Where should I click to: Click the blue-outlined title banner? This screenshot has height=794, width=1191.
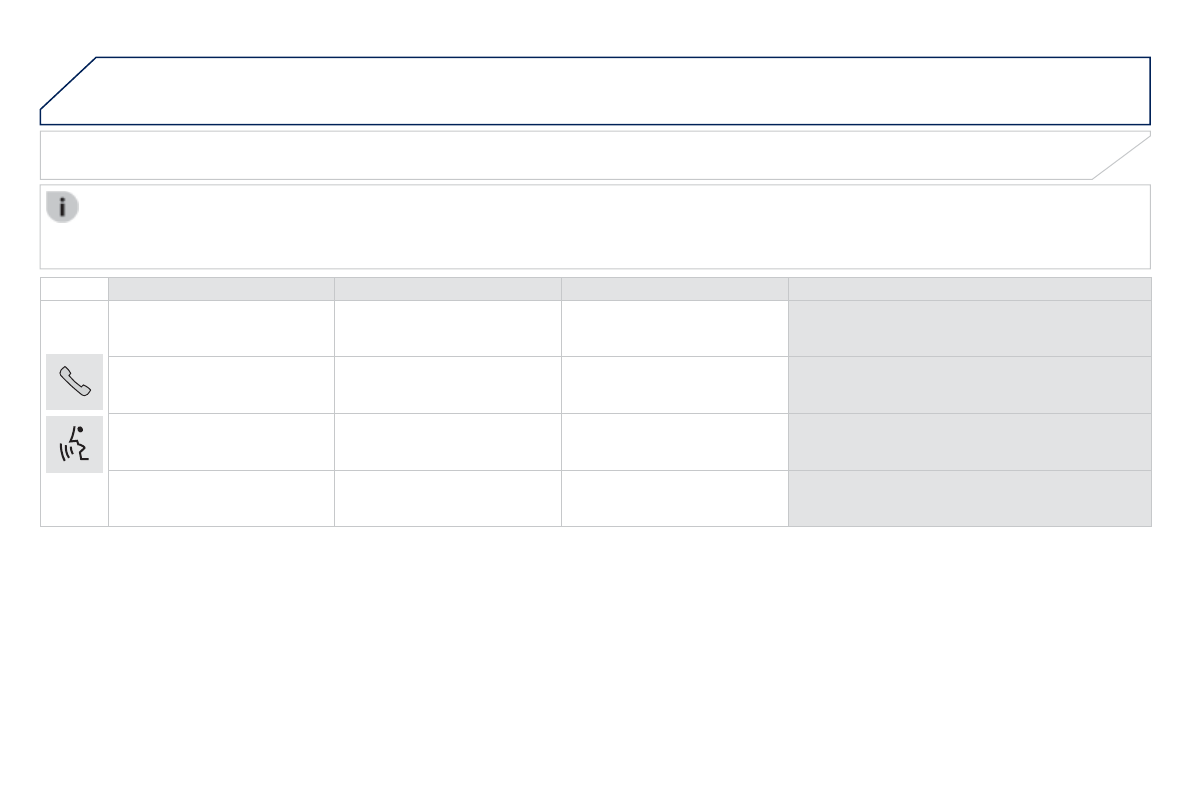tap(600, 91)
